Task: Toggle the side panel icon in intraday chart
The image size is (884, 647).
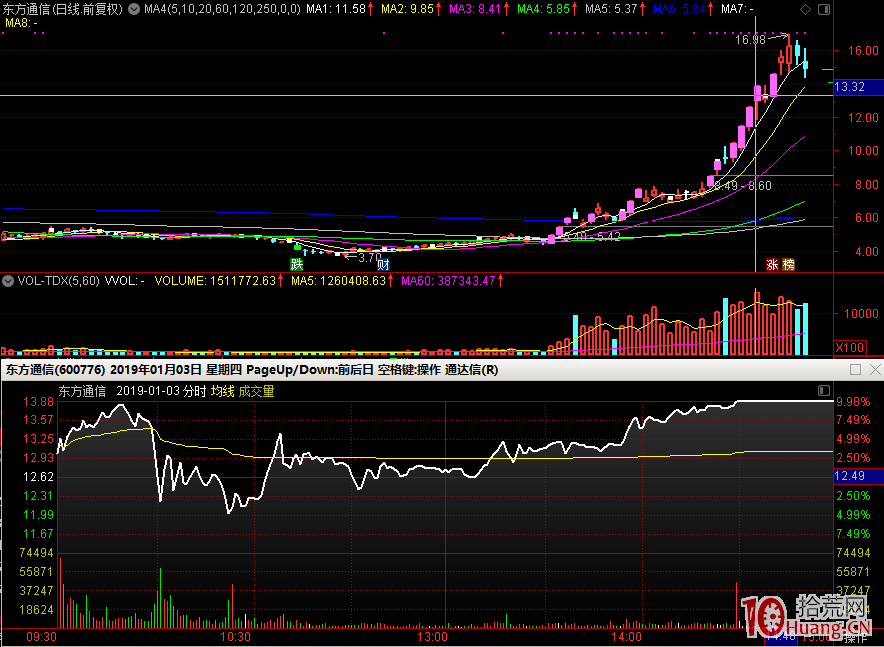Action: coord(823,391)
